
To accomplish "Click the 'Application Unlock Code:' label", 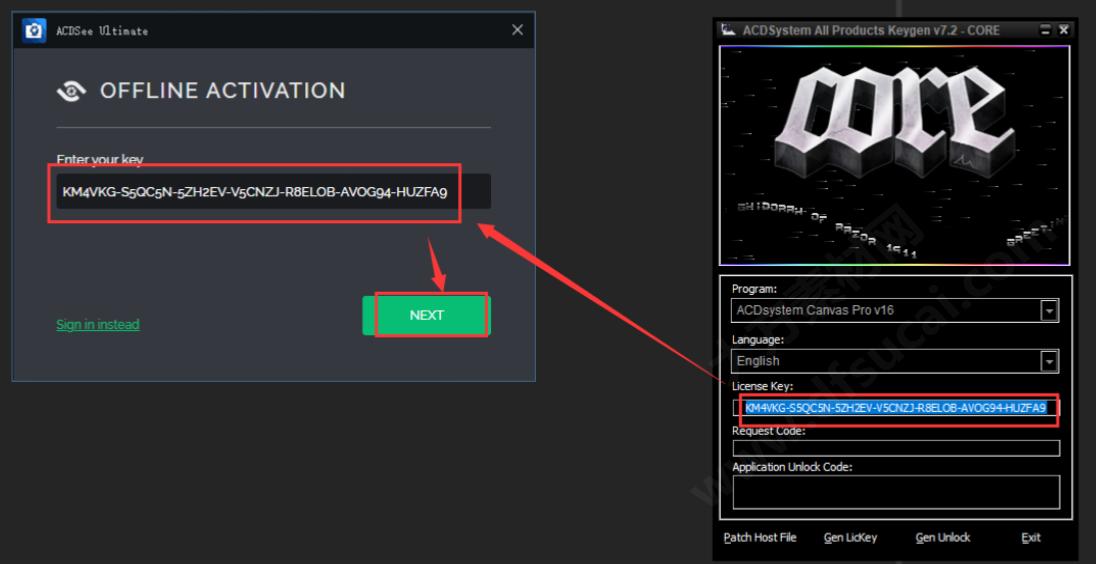I will (x=793, y=467).
